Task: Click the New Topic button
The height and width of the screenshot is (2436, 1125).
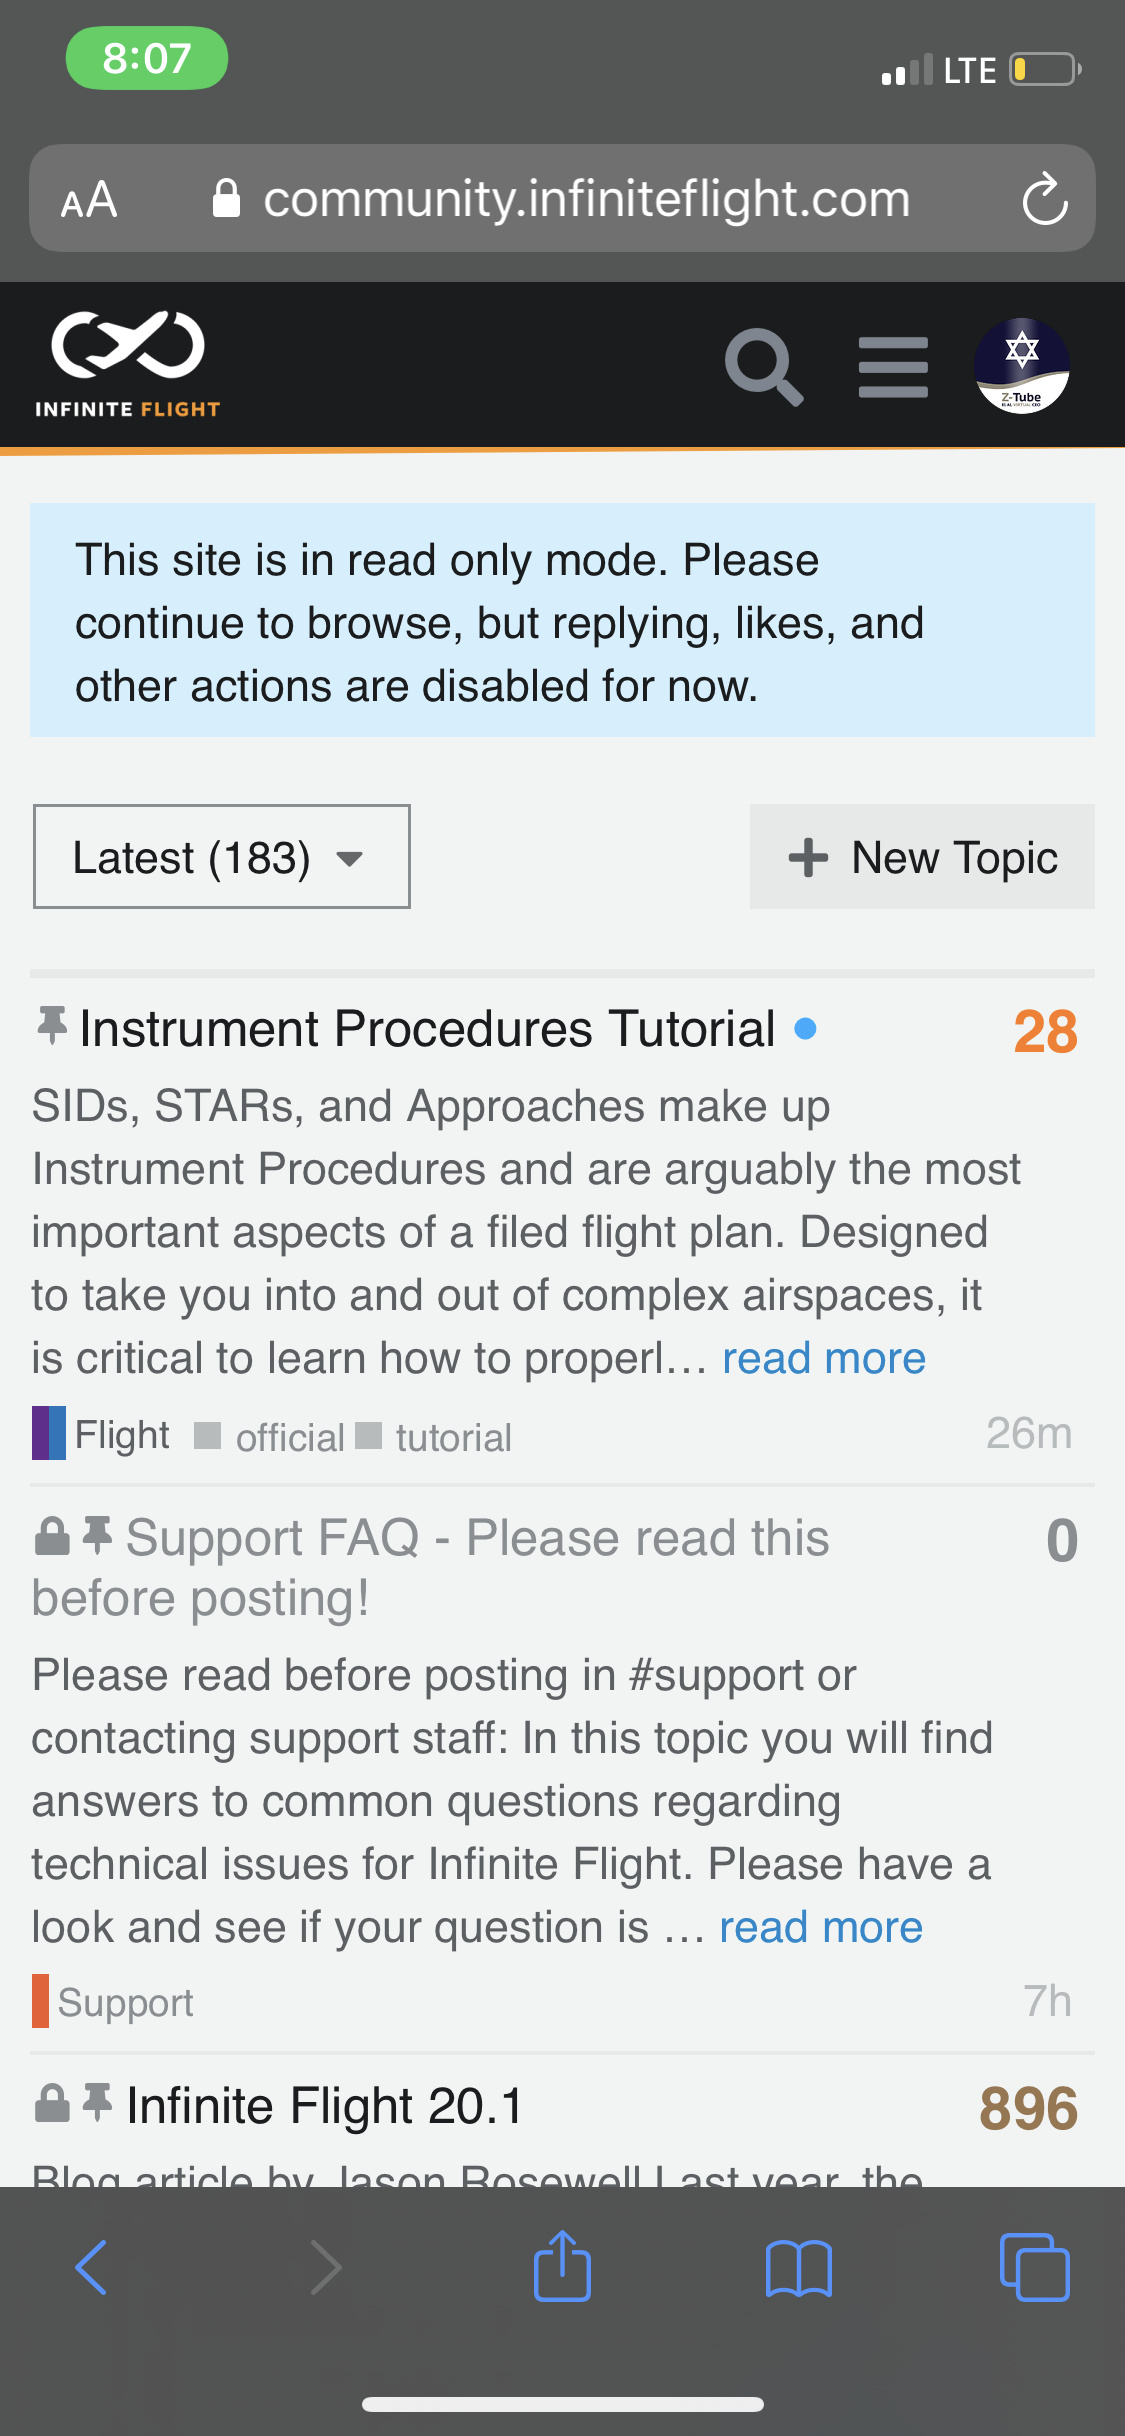Action: pos(922,857)
